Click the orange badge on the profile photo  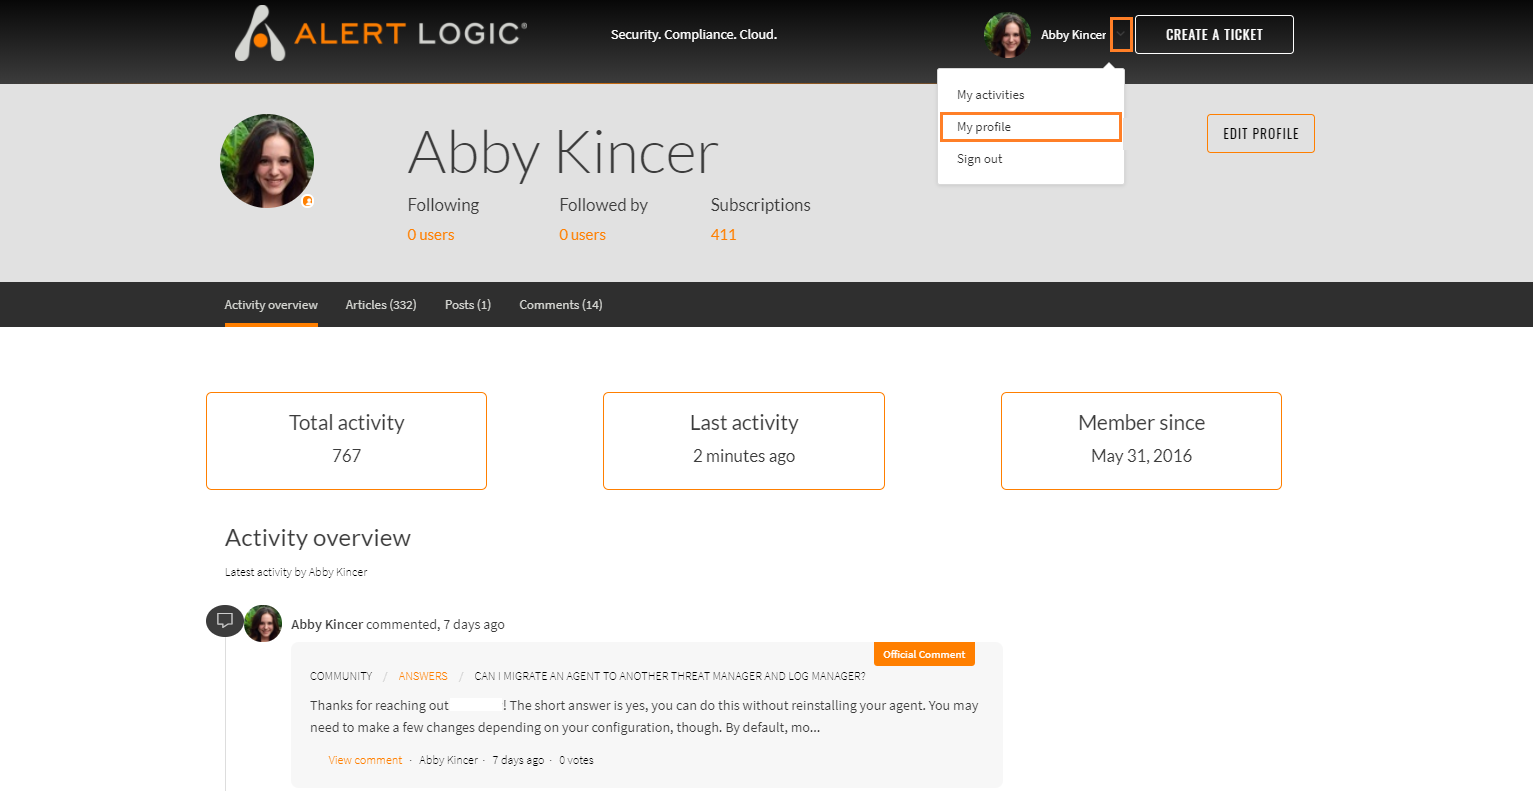[x=308, y=201]
